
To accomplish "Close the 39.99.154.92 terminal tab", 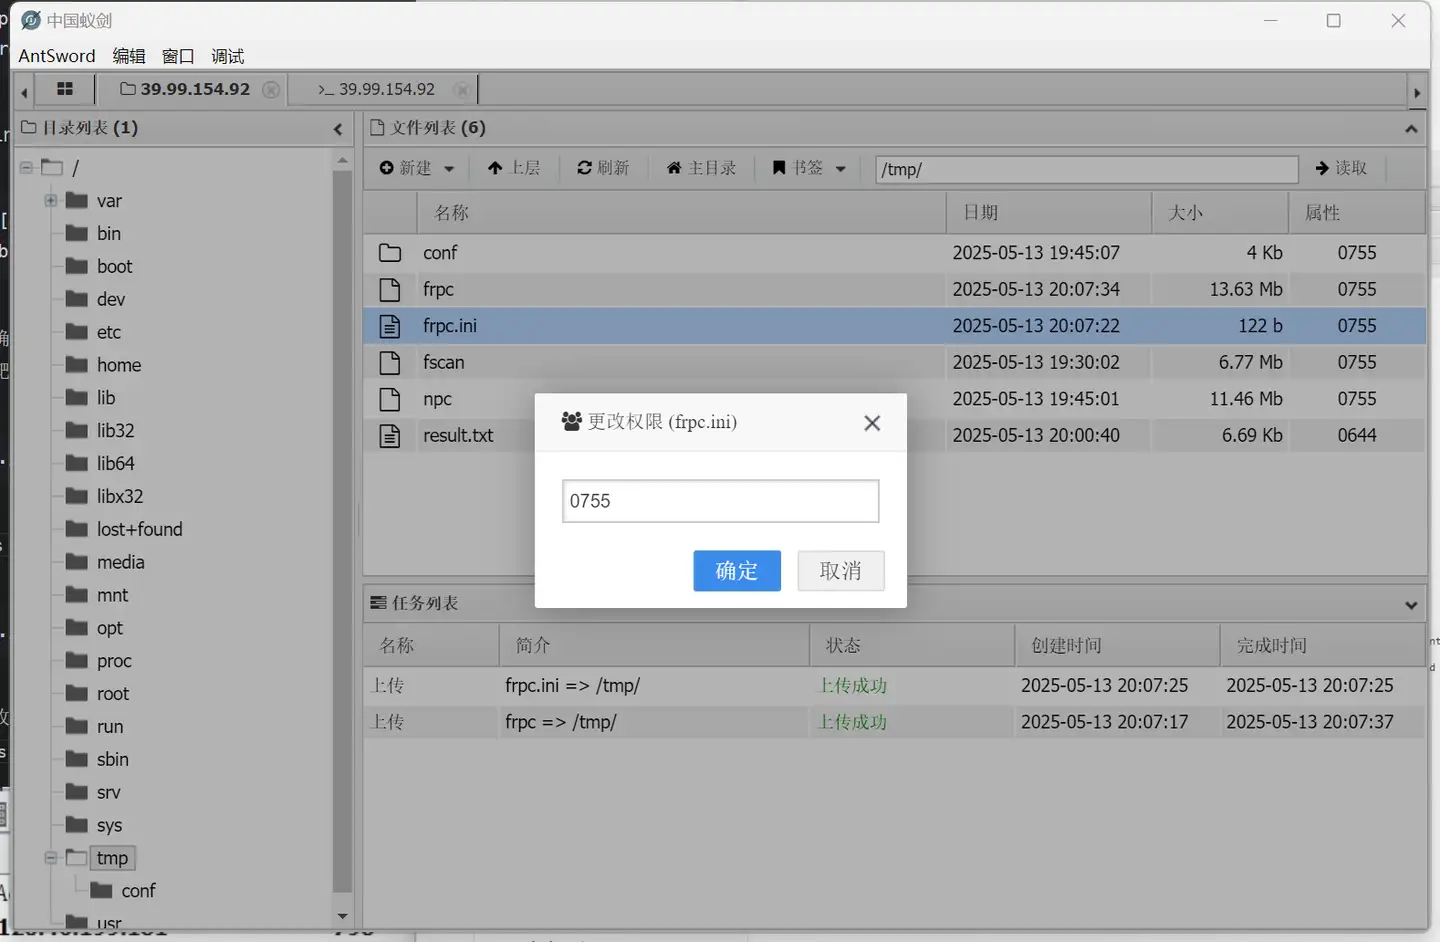I will tap(462, 89).
